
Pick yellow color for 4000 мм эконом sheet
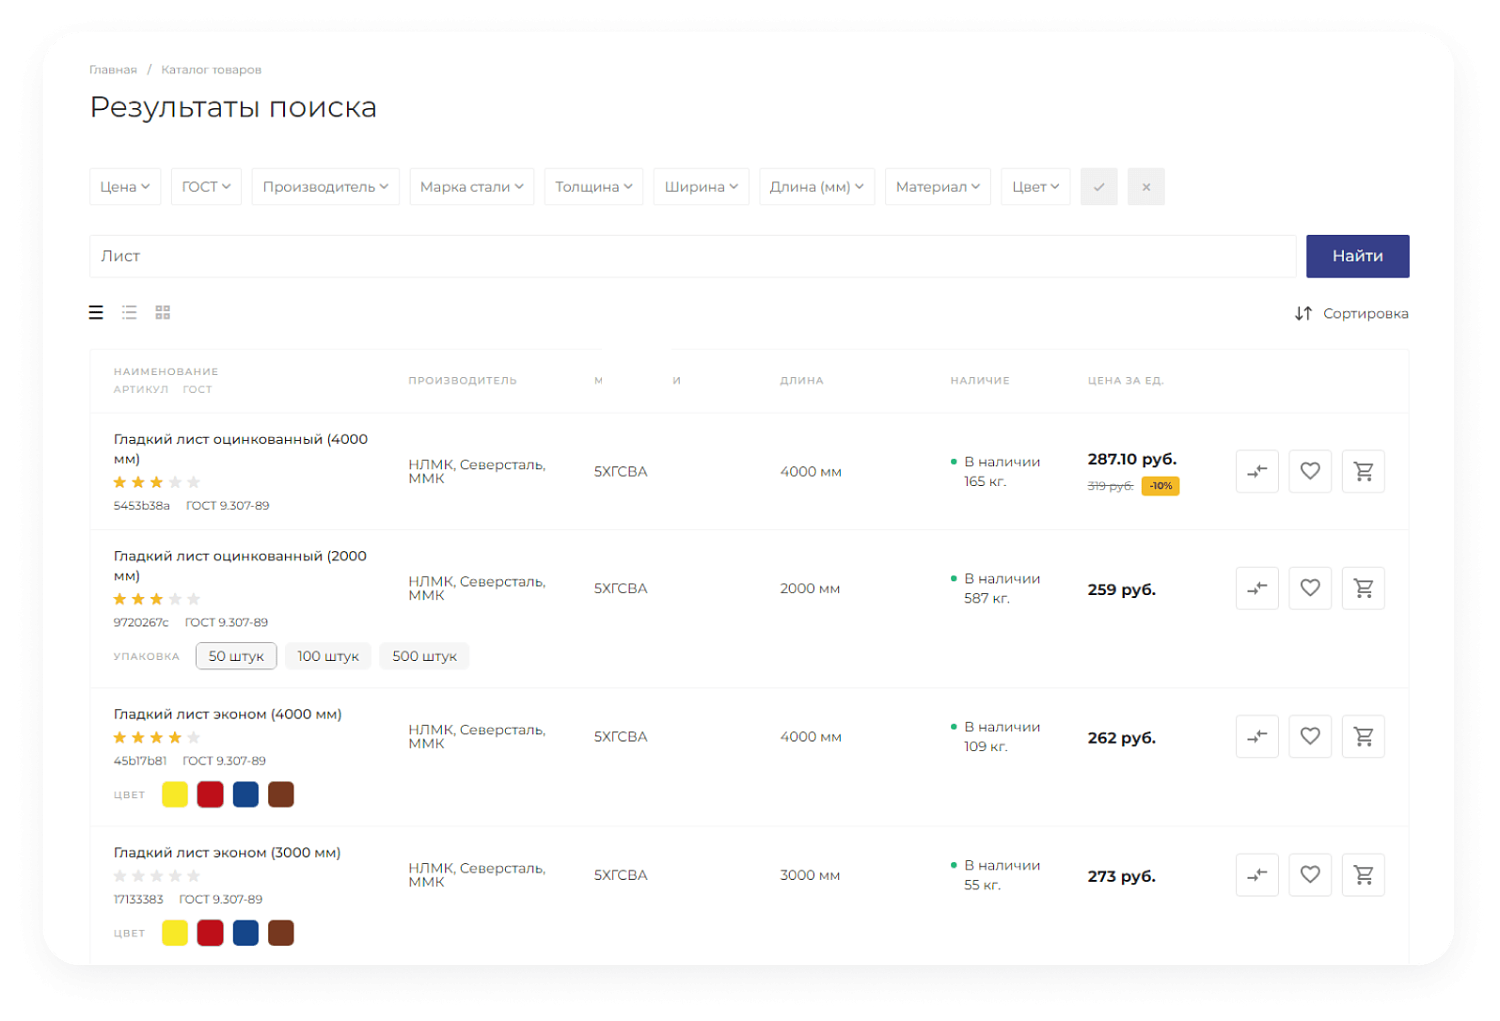pos(175,795)
